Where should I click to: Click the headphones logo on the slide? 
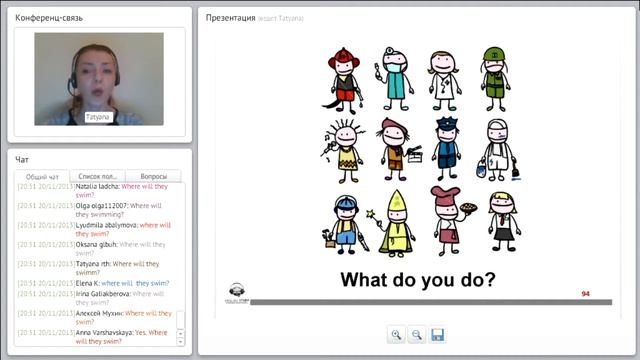[237, 293]
